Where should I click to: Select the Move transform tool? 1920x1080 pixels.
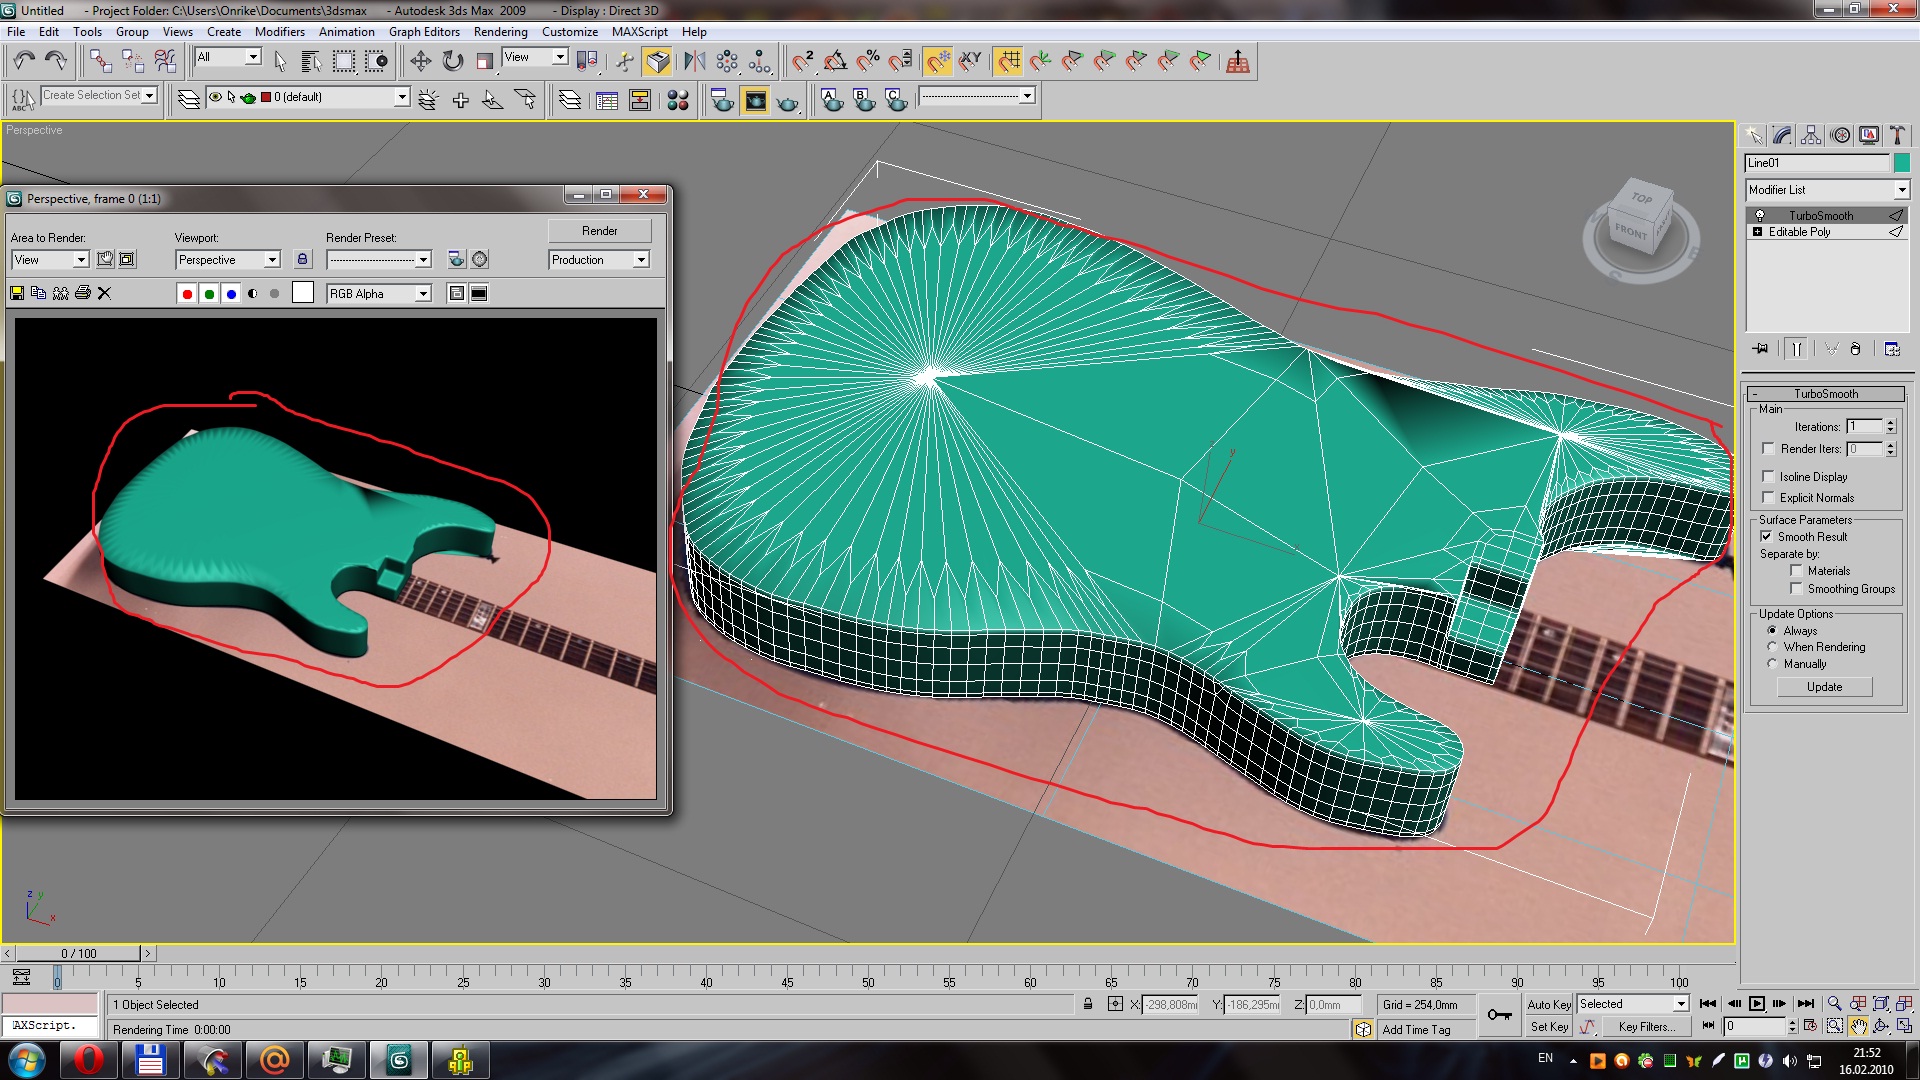click(x=420, y=61)
